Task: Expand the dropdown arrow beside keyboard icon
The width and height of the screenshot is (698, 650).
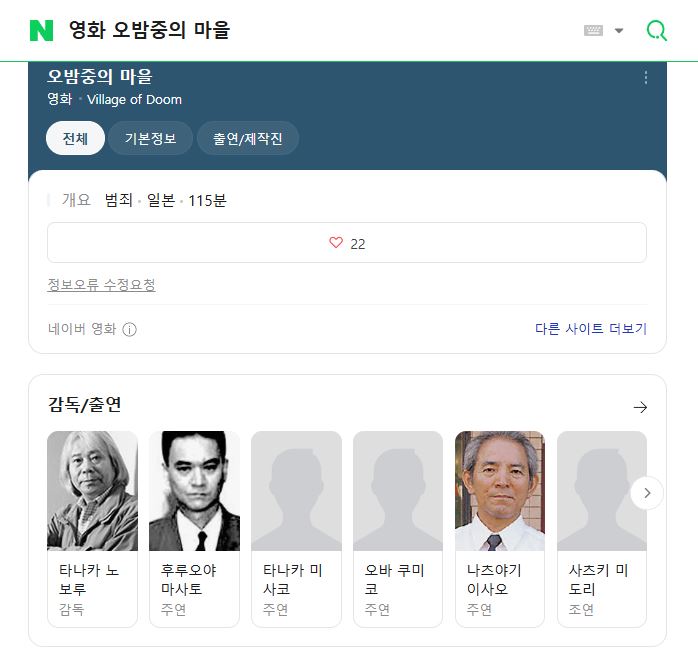Action: pos(619,31)
